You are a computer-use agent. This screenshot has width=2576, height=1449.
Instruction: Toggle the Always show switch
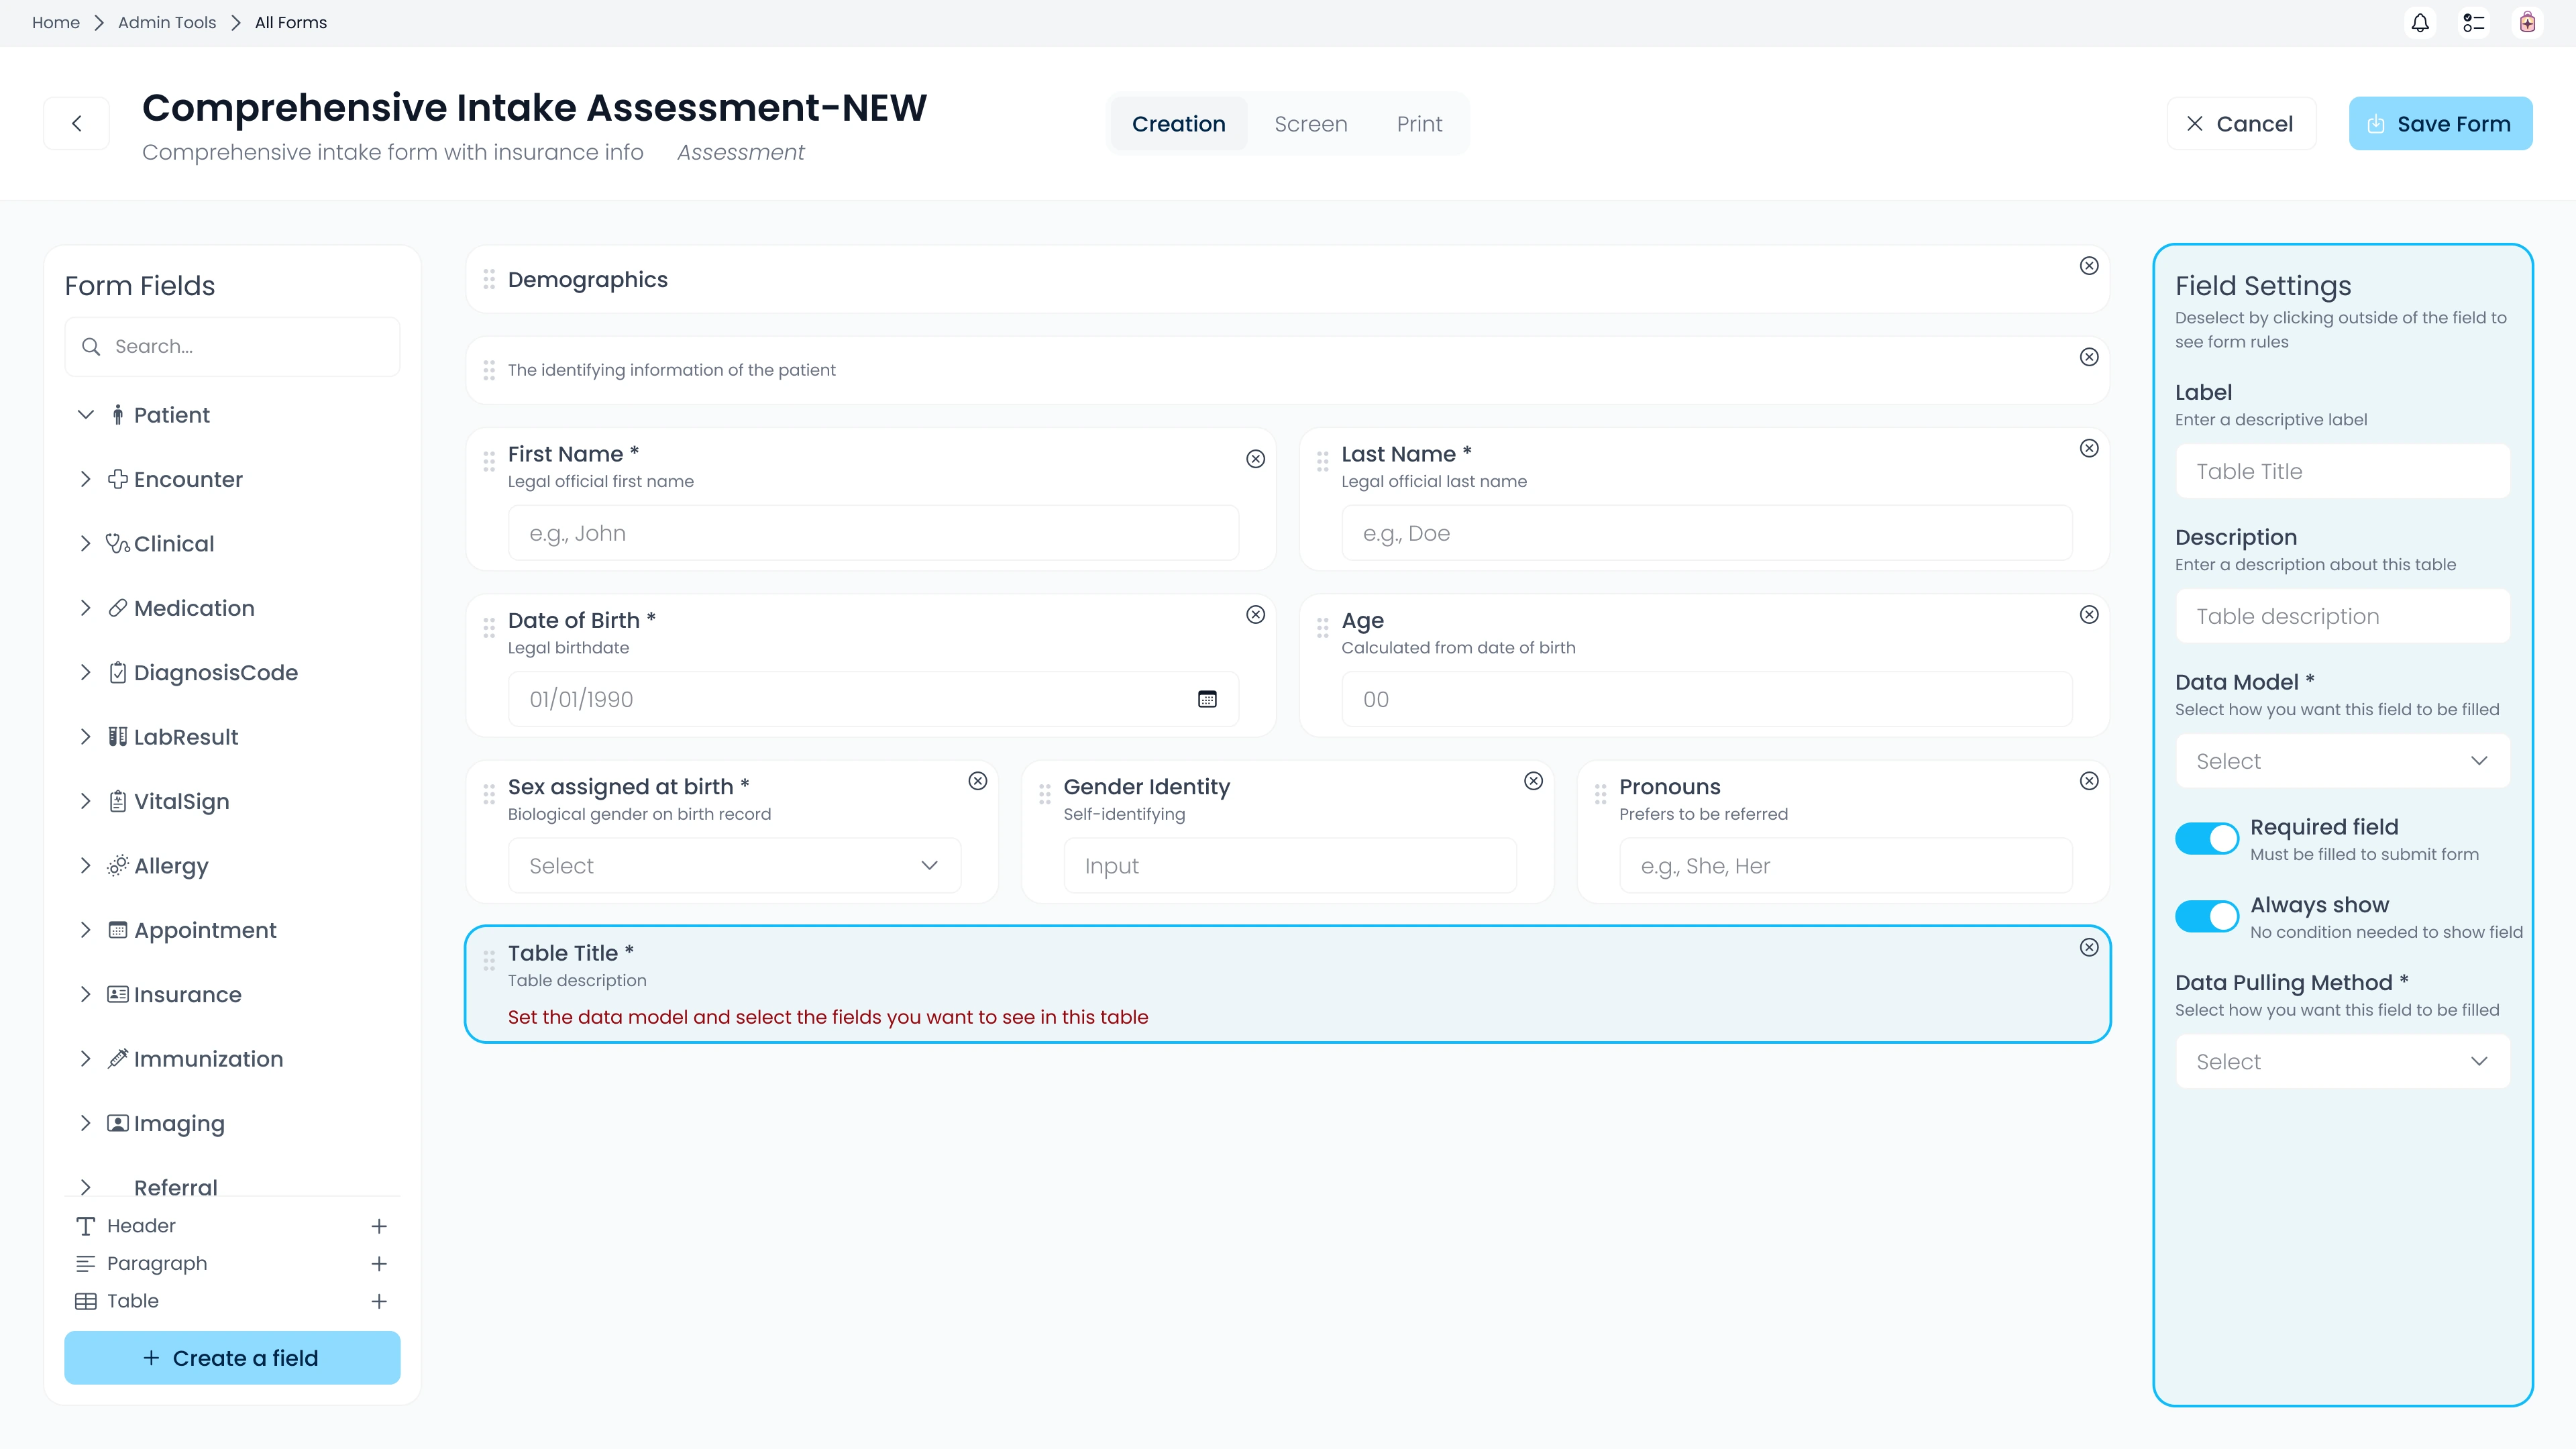[2207, 917]
